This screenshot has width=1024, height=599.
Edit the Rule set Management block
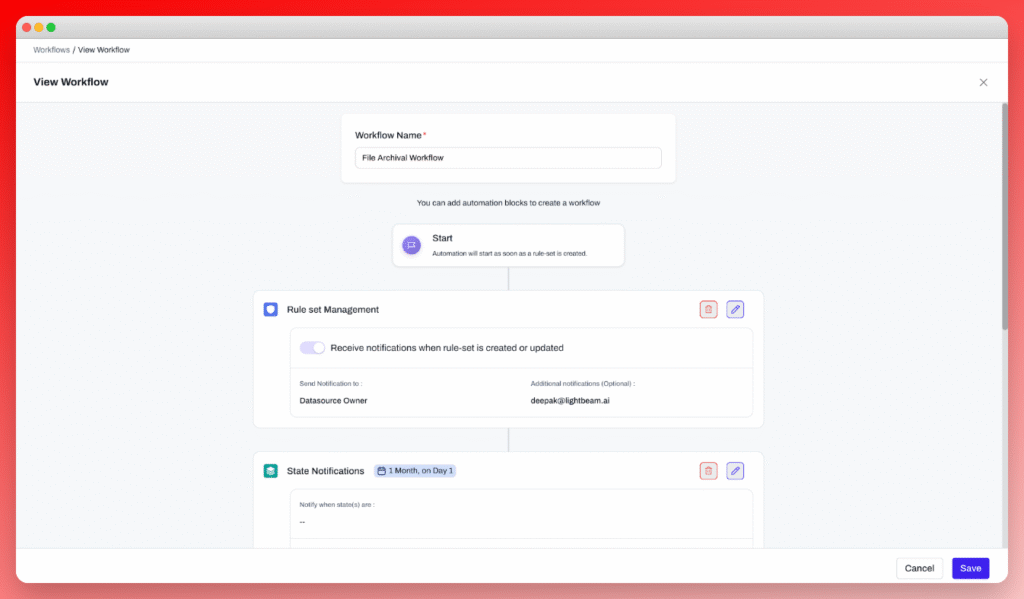(735, 310)
